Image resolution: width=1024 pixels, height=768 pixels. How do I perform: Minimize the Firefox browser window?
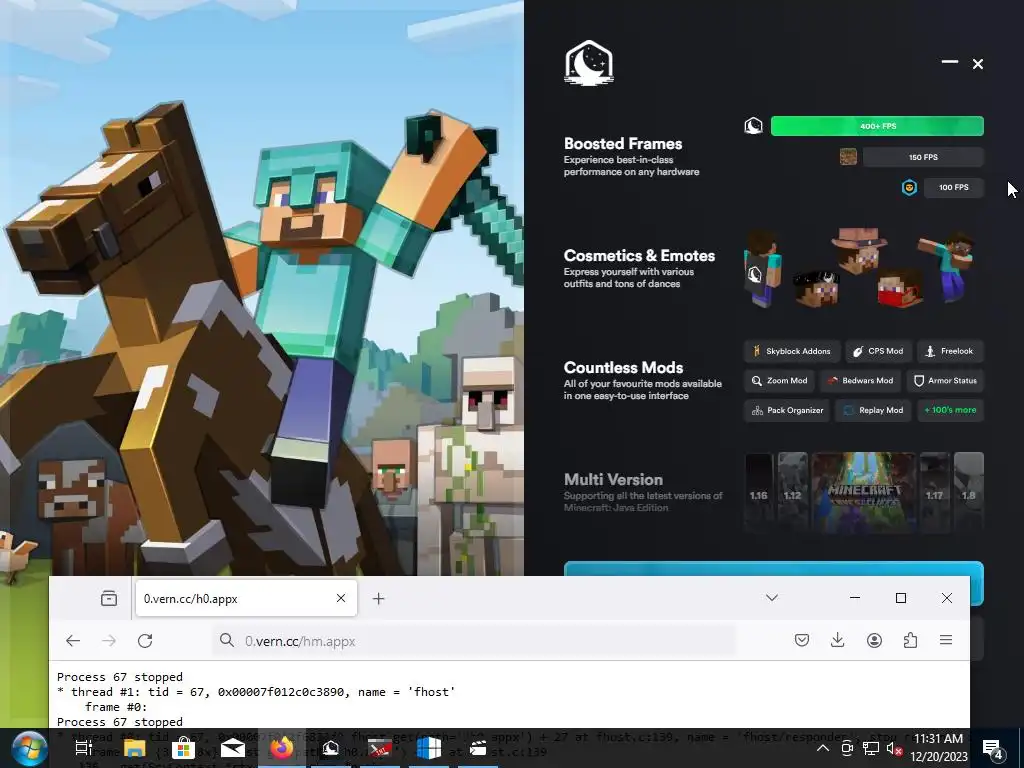point(855,598)
